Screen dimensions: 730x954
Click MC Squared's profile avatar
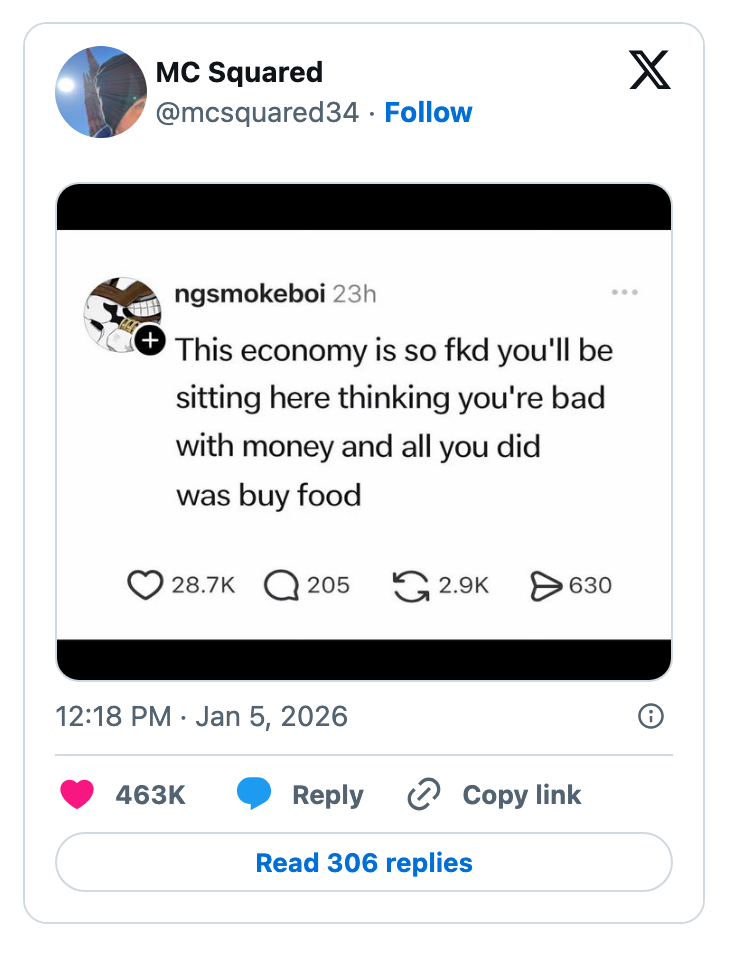[x=101, y=91]
